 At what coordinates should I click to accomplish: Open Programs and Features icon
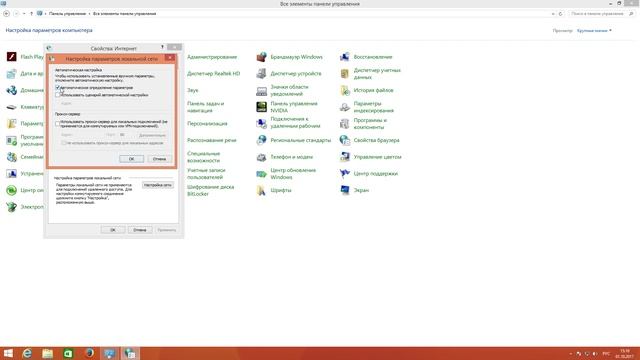tap(344, 123)
